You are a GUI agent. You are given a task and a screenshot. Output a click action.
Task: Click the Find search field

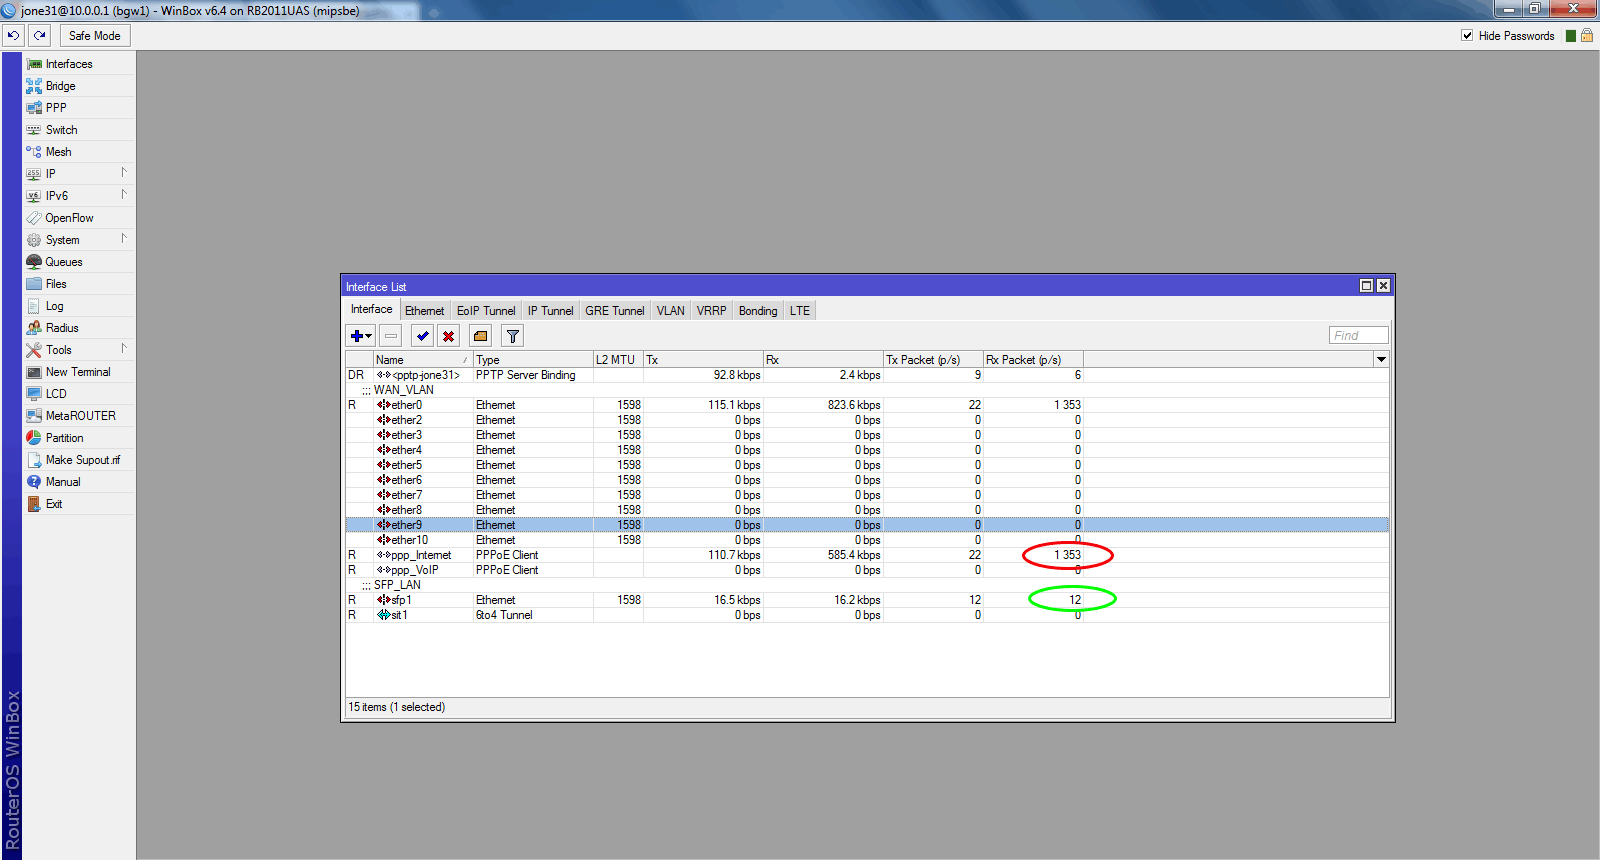point(1358,336)
